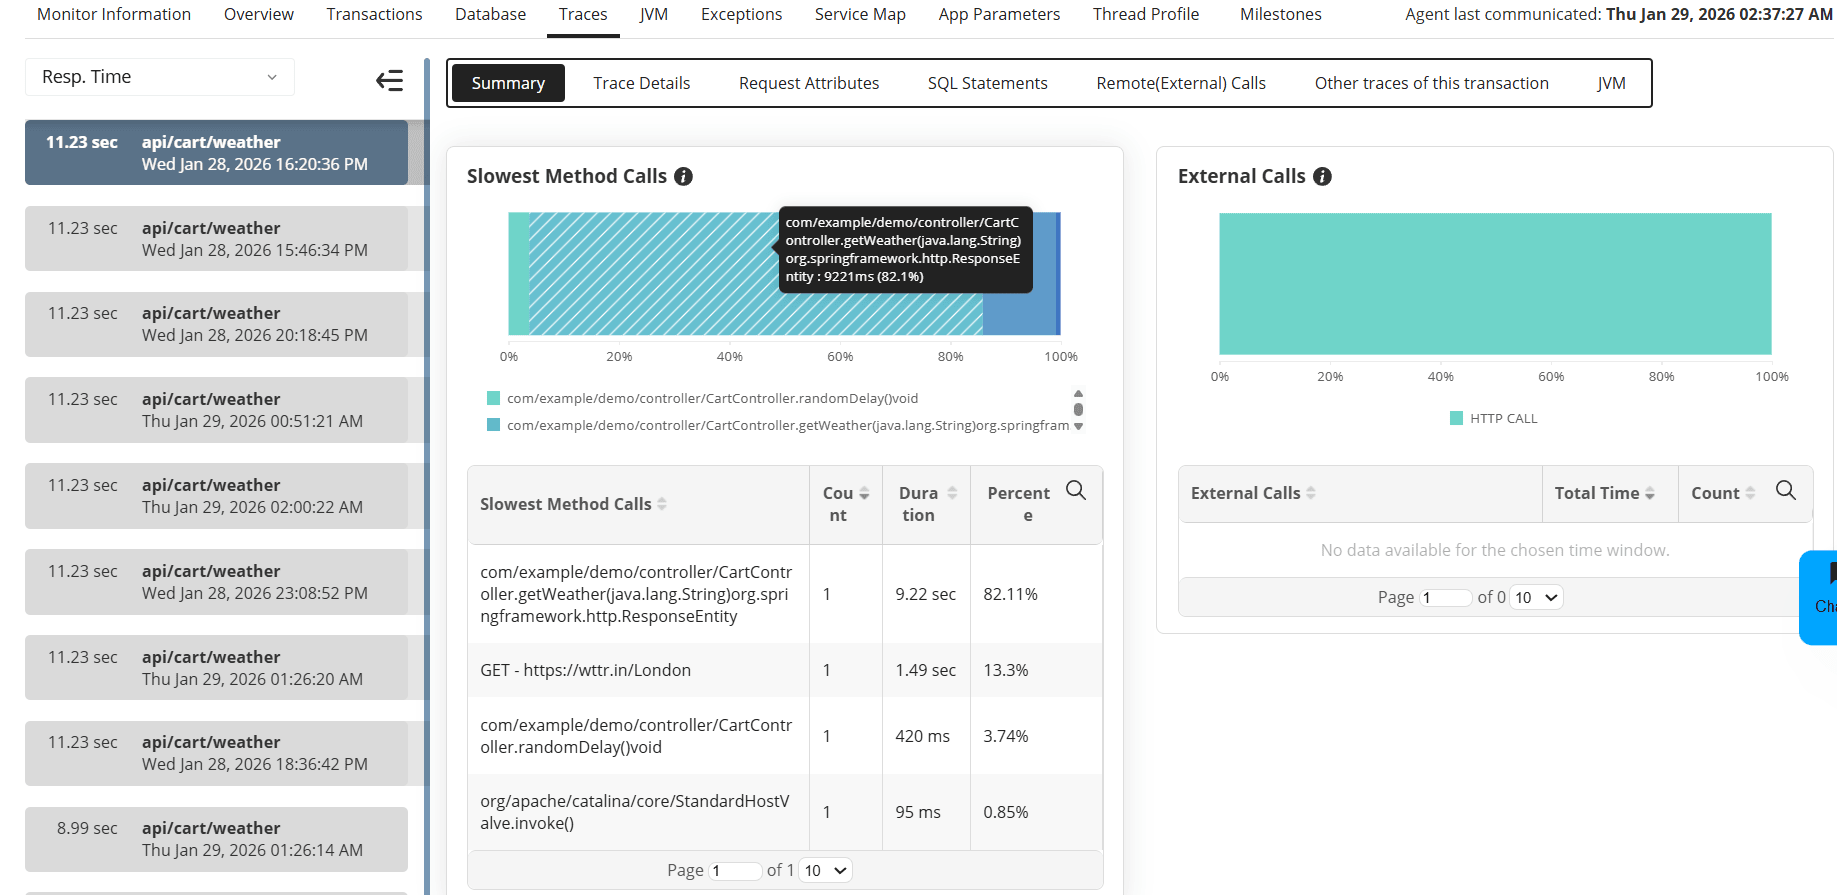Open the chat widget
Screen dimensions: 1837x895
point(1819,597)
